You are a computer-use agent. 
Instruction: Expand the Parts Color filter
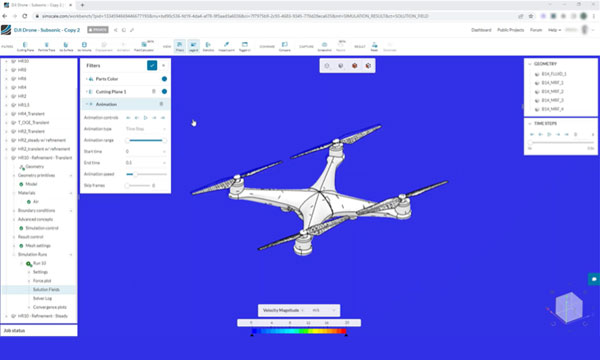click(x=86, y=79)
